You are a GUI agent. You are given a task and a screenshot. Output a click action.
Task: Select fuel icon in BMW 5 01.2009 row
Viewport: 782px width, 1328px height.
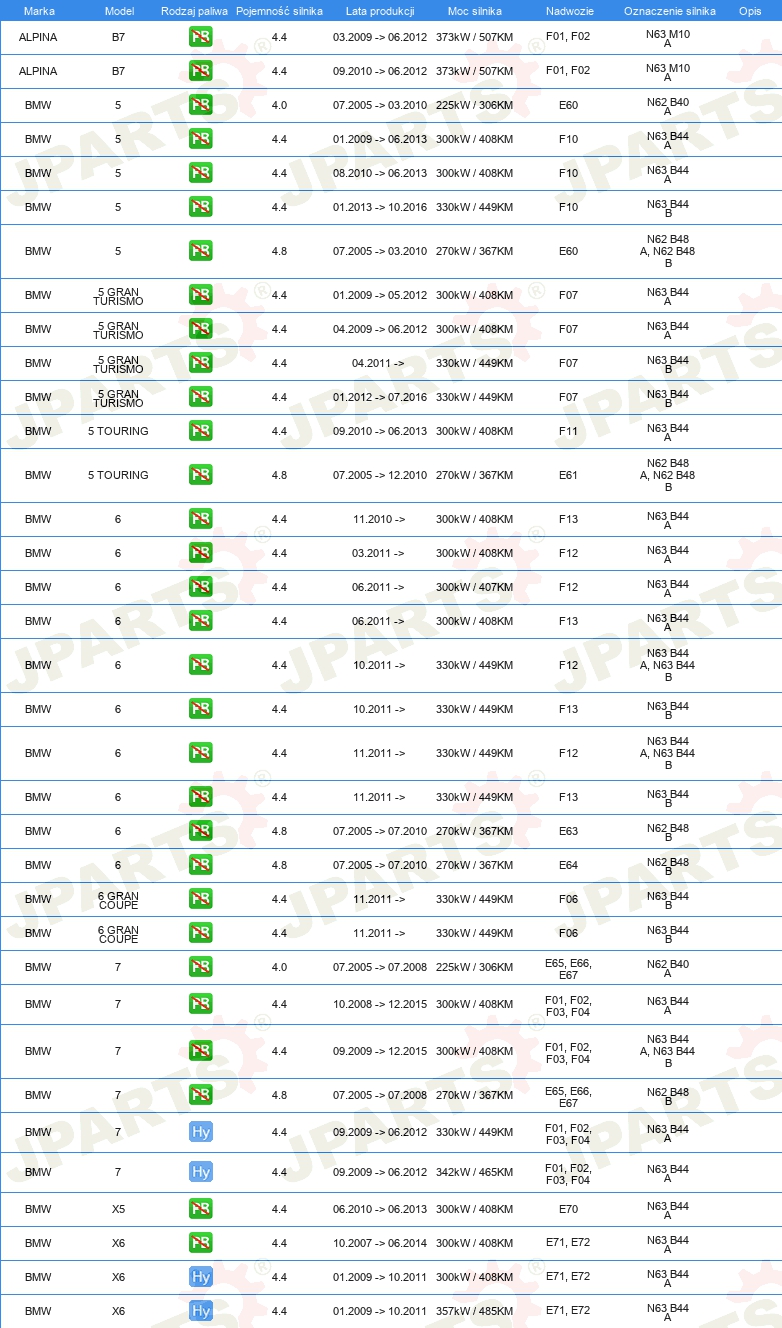click(200, 140)
